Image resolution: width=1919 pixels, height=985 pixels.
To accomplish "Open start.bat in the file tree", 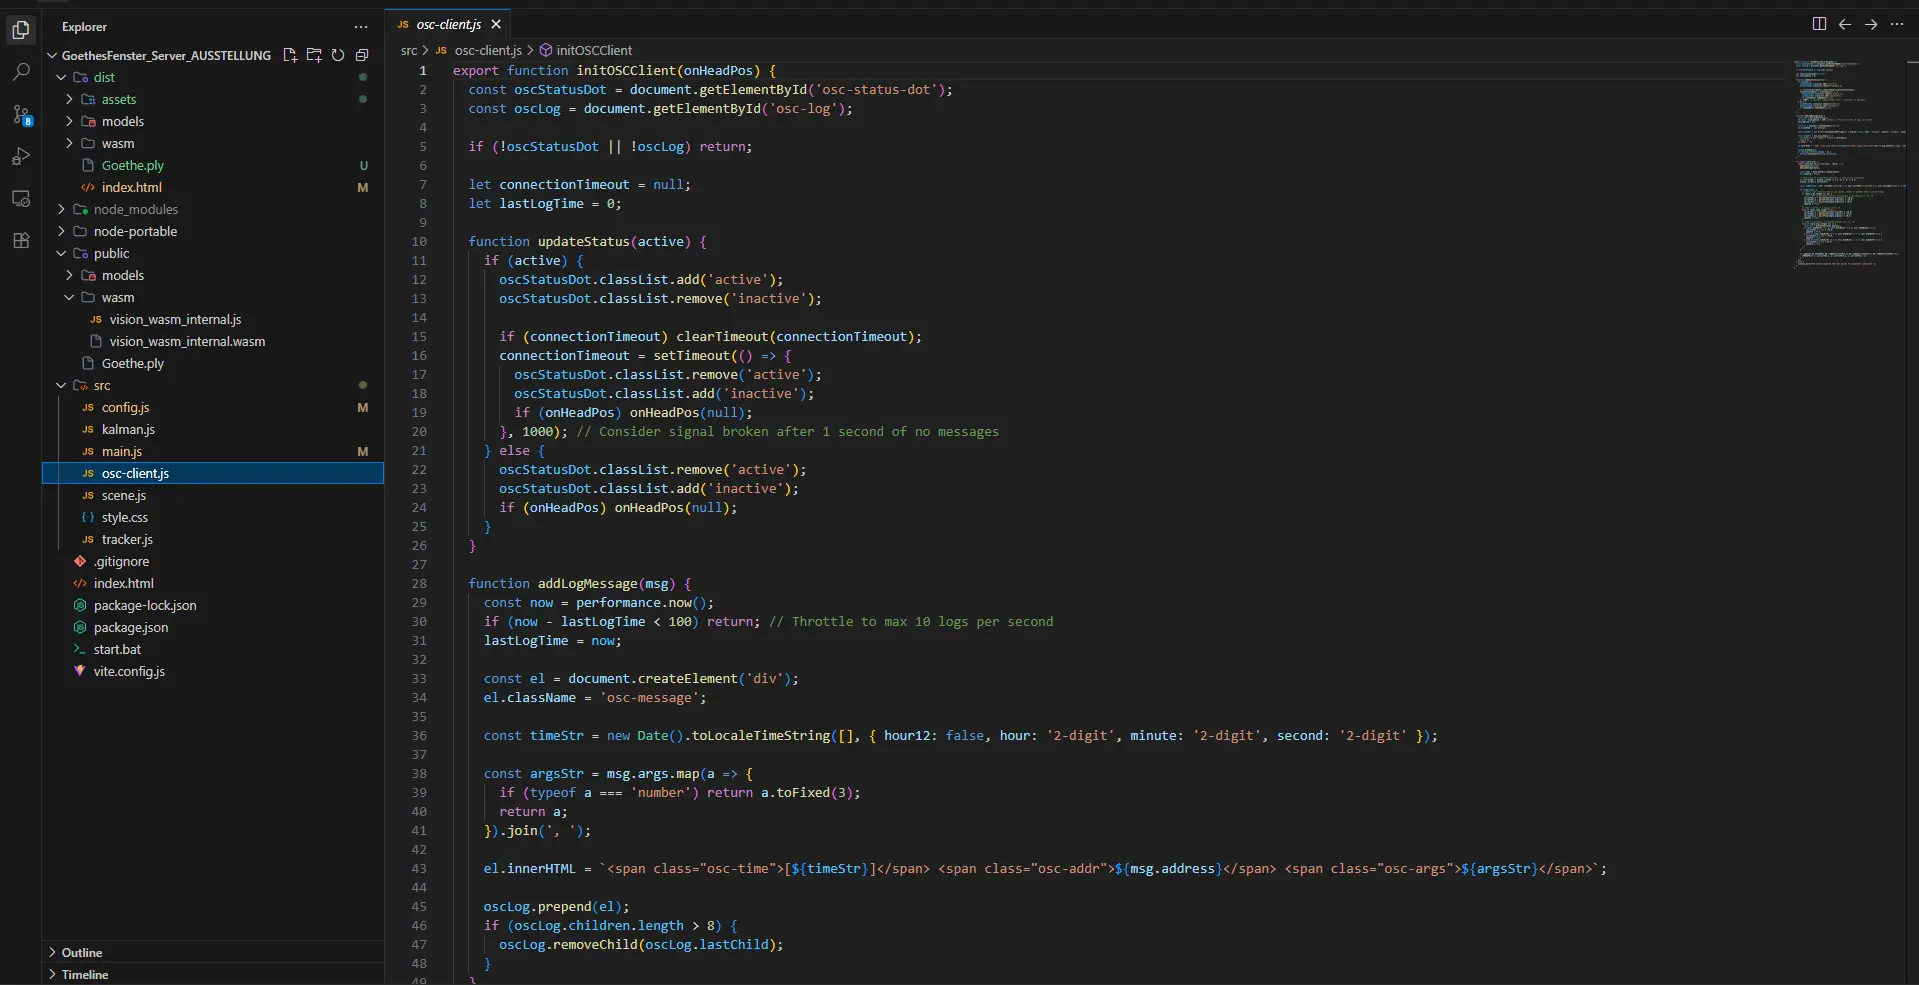I will tap(213, 649).
